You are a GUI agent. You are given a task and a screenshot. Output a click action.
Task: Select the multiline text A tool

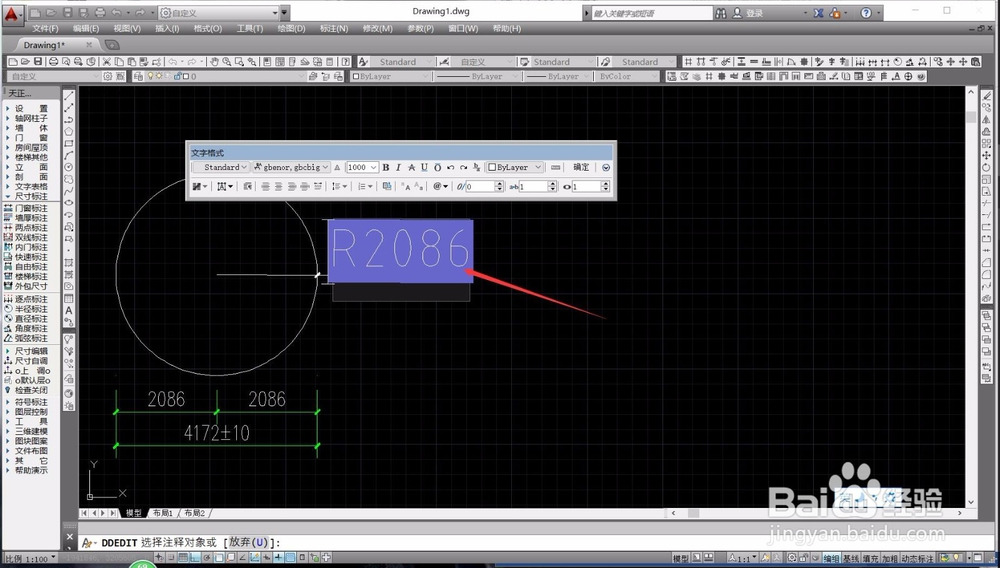click(x=69, y=310)
